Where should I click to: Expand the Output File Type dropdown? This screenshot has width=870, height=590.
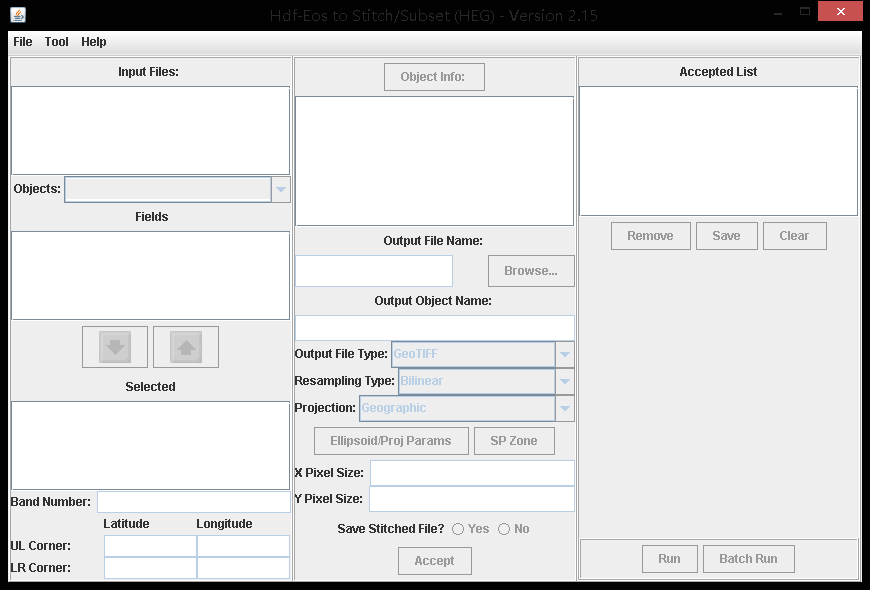[x=564, y=354]
